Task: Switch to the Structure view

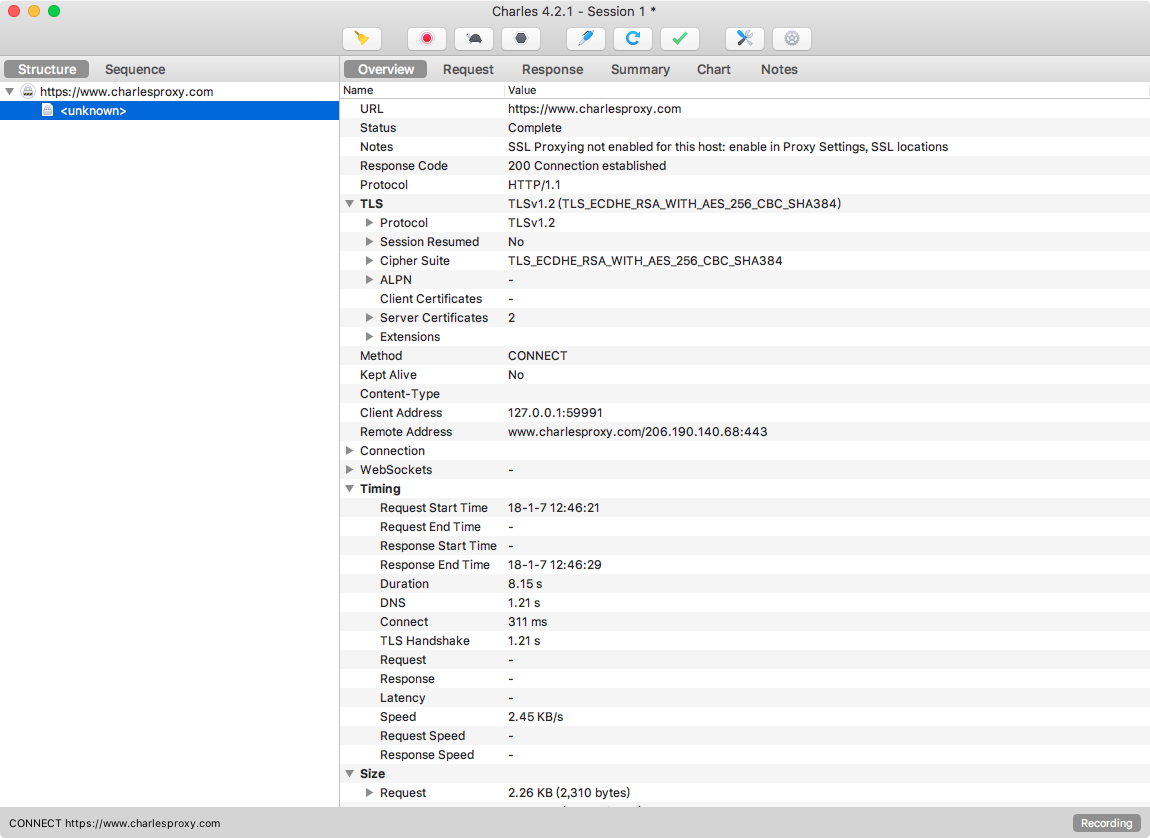Action: coord(47,70)
